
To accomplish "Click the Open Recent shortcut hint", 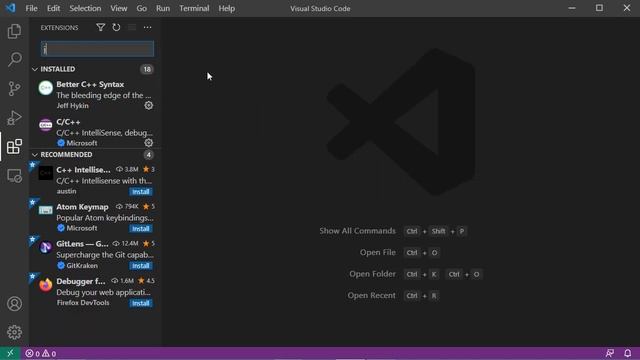I will click(371, 296).
